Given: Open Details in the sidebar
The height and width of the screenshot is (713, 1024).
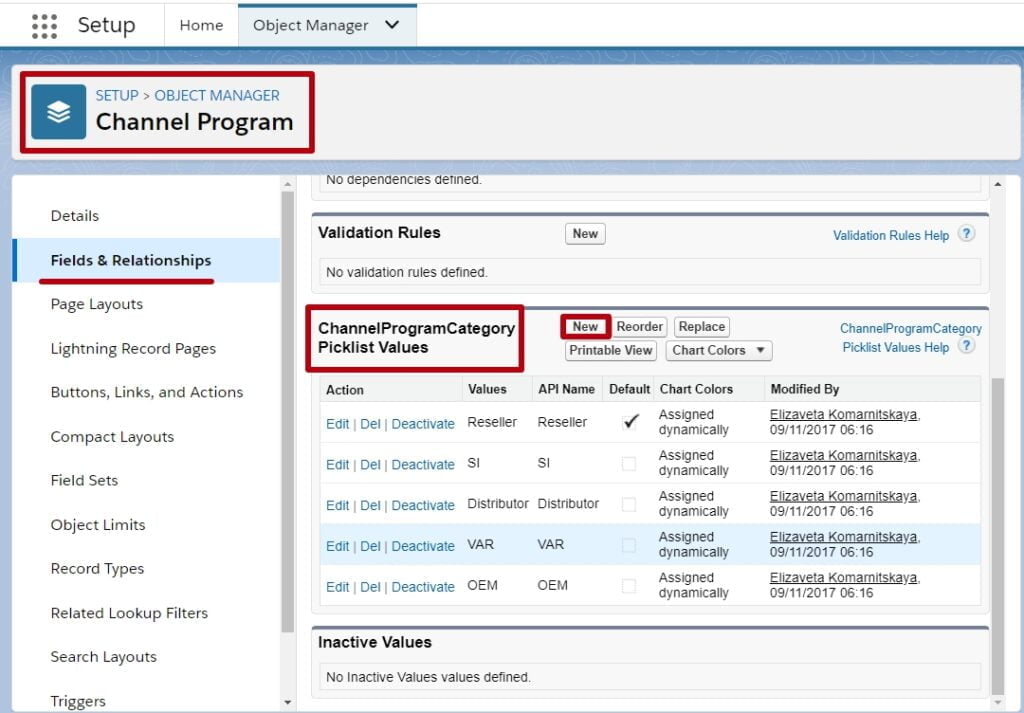Looking at the screenshot, I should pyautogui.click(x=74, y=216).
